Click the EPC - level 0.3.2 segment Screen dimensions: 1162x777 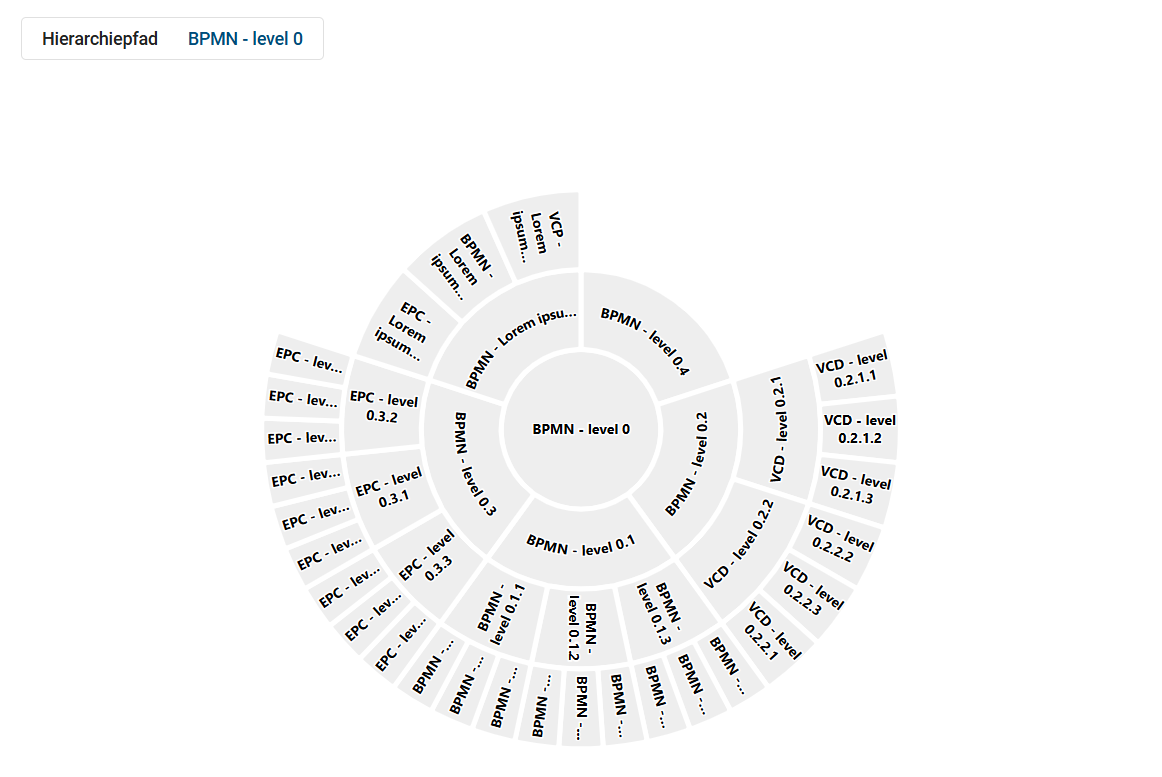click(x=382, y=408)
